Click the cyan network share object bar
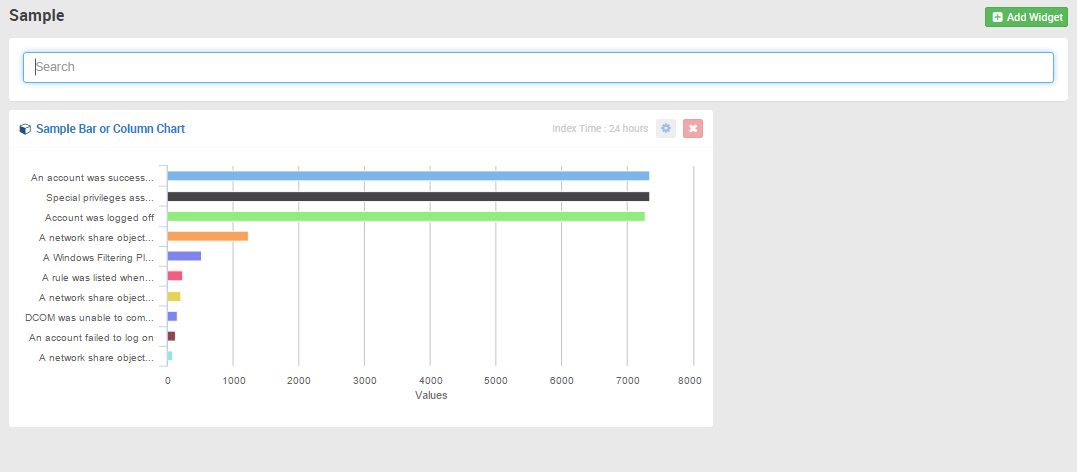This screenshot has width=1077, height=472. (x=170, y=356)
